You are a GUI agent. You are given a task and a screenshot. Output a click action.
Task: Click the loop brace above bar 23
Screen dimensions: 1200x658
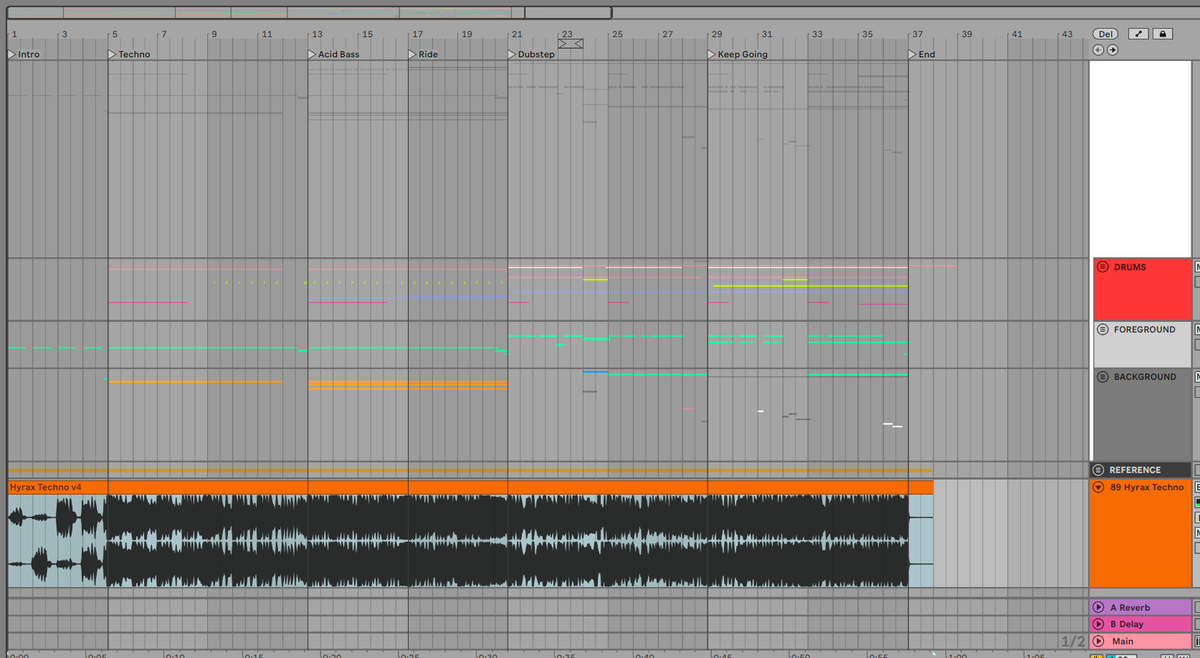pyautogui.click(x=570, y=43)
